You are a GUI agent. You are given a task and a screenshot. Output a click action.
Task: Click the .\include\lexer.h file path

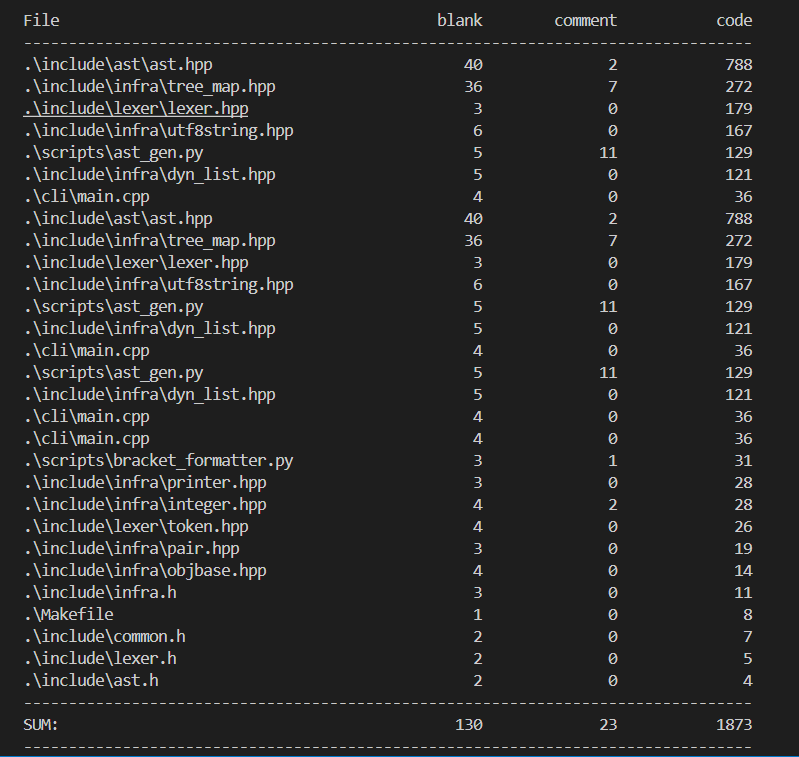click(100, 659)
